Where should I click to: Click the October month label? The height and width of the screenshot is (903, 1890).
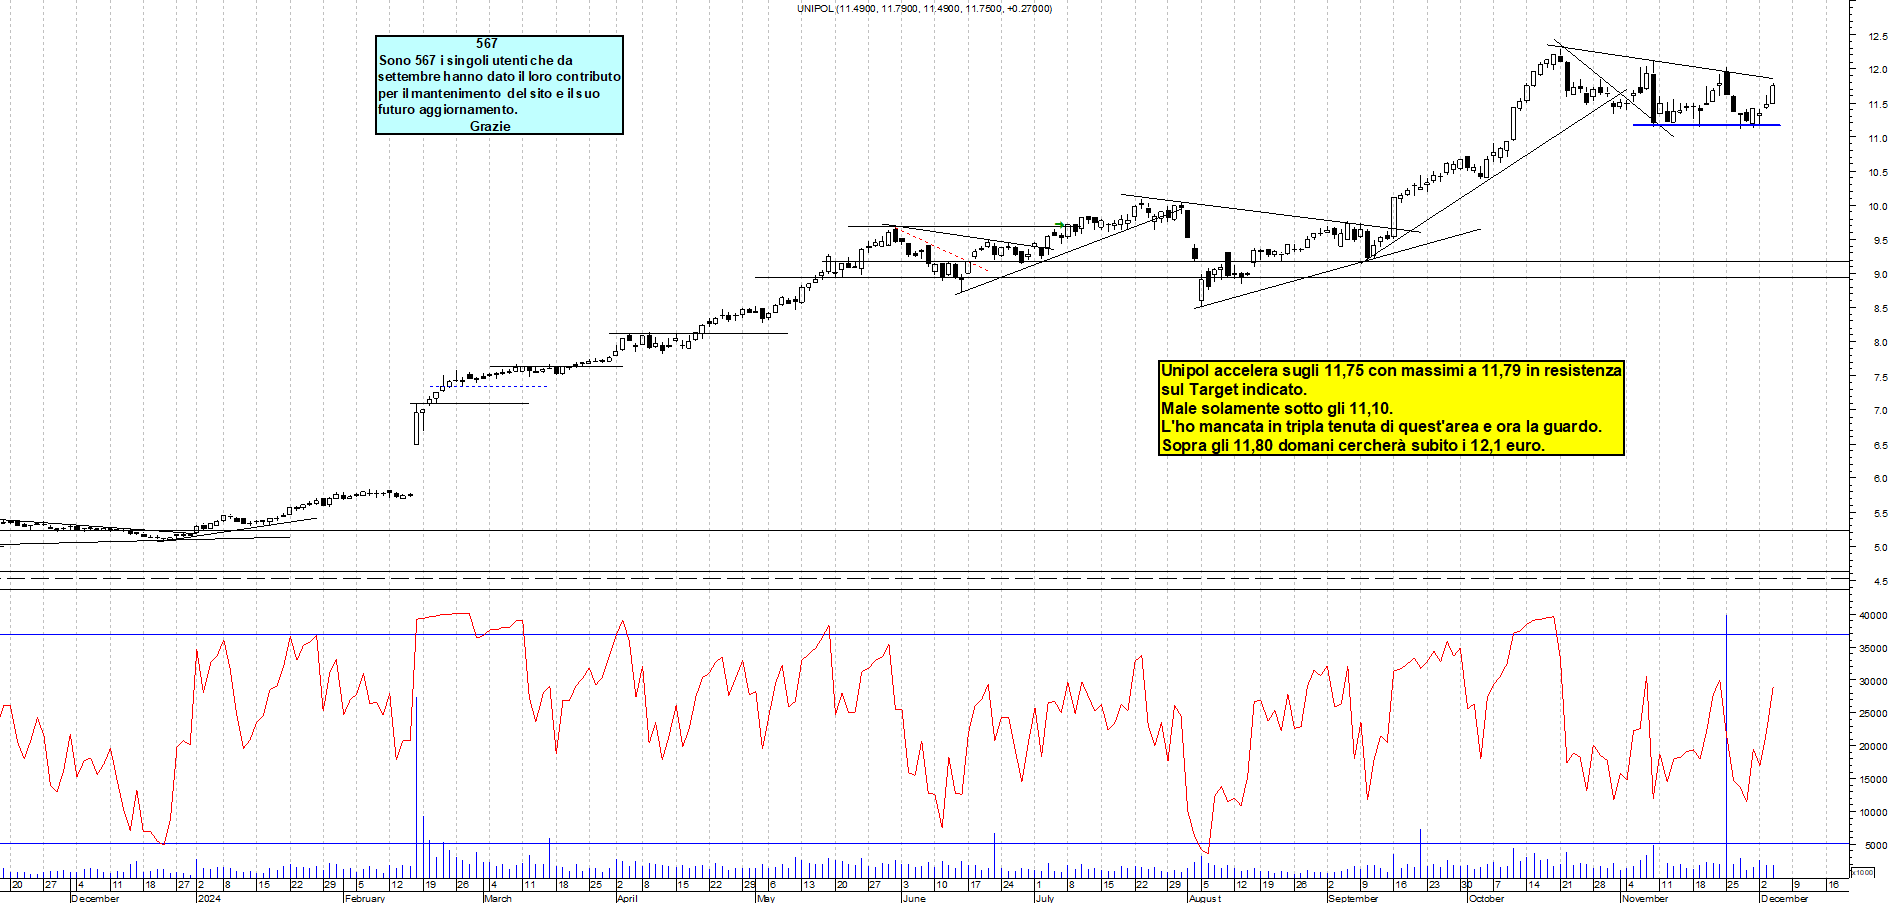tap(1487, 898)
